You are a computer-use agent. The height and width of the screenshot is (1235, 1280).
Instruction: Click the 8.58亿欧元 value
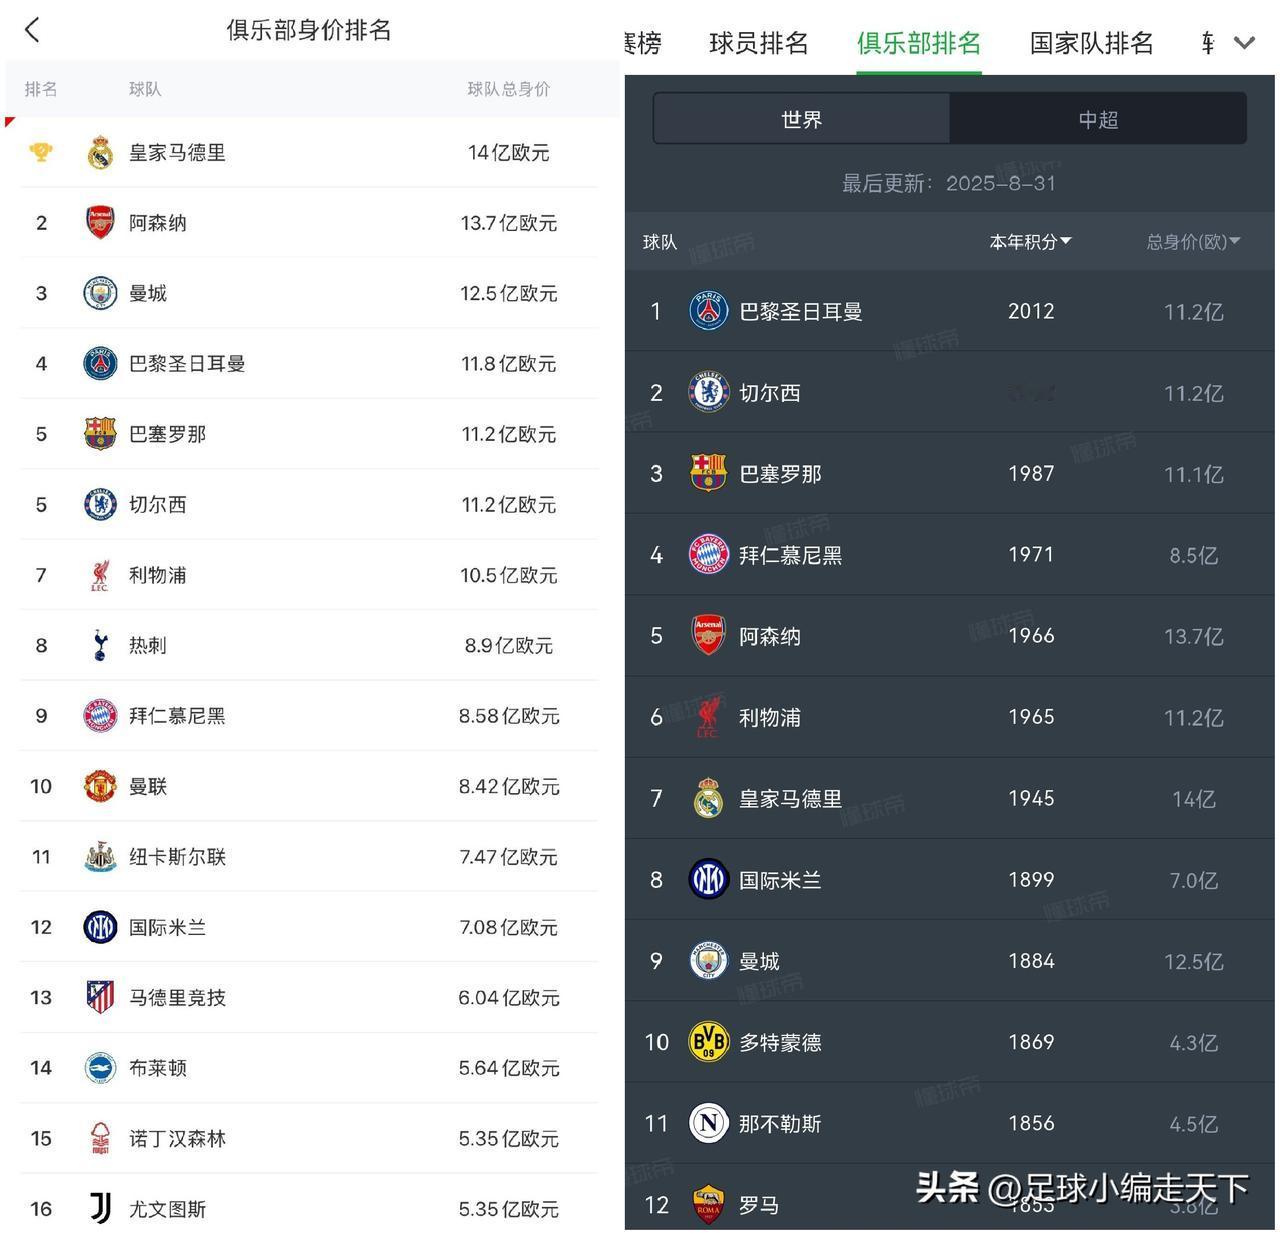[x=509, y=716]
